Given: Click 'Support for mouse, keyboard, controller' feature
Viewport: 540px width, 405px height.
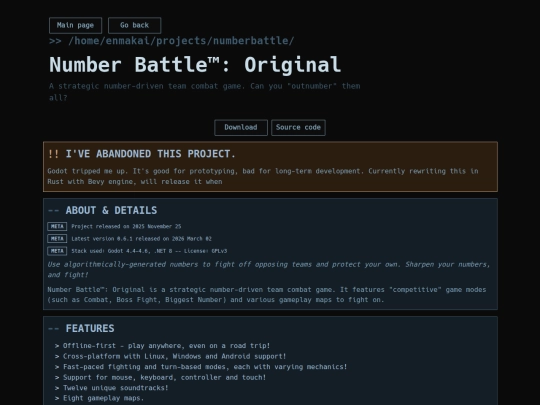Looking at the screenshot, I should click(164, 377).
